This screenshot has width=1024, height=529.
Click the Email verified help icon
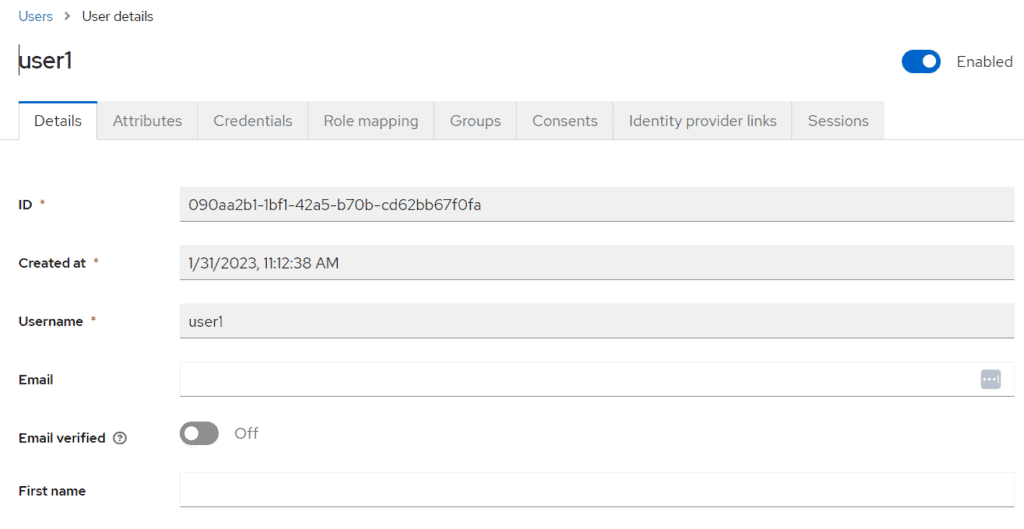(120, 438)
